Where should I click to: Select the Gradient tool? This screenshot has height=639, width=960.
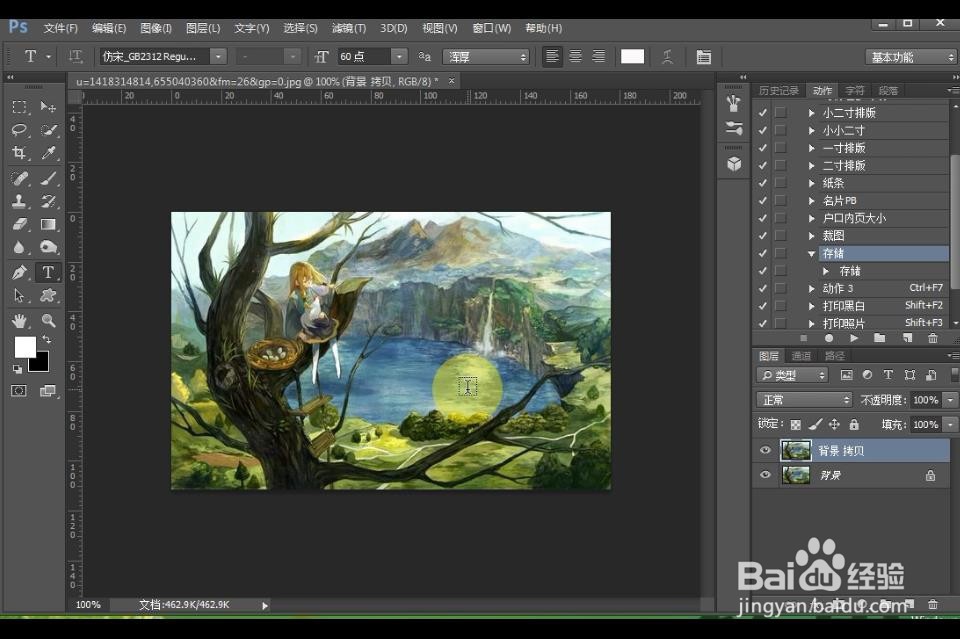click(x=48, y=224)
